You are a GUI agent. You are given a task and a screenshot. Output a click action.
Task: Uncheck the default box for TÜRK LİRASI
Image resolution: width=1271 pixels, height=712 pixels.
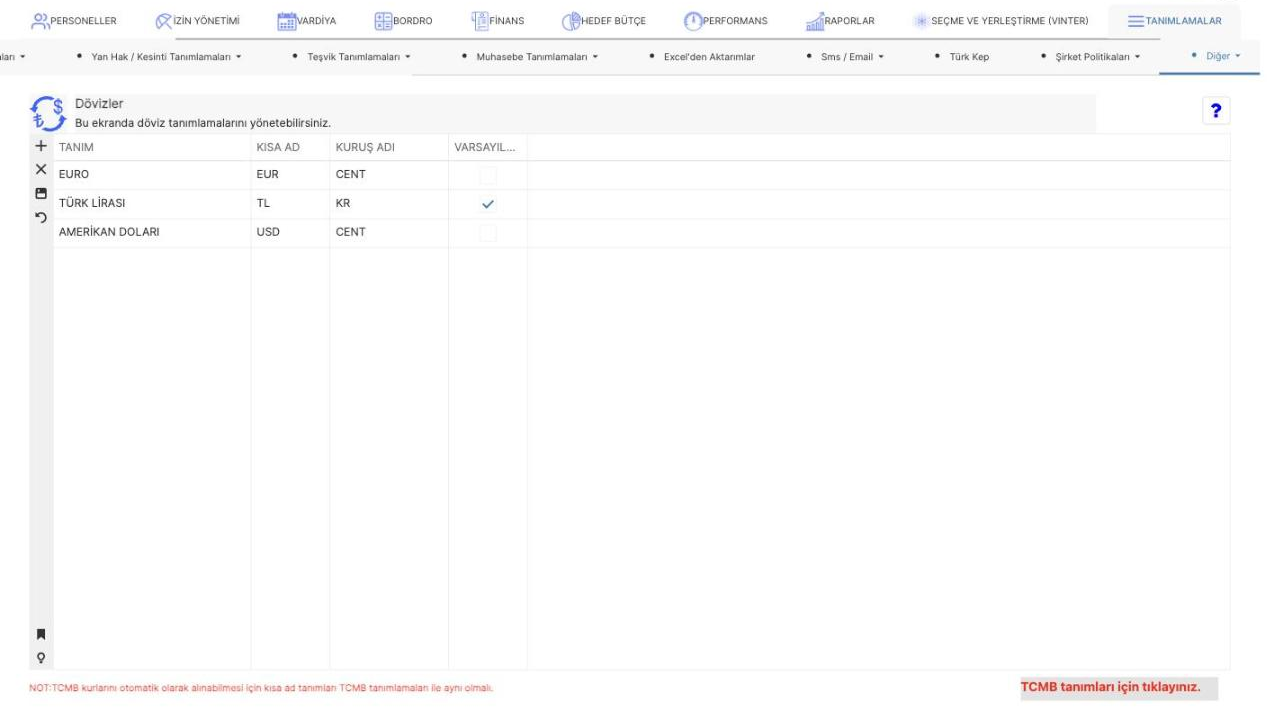click(x=488, y=204)
